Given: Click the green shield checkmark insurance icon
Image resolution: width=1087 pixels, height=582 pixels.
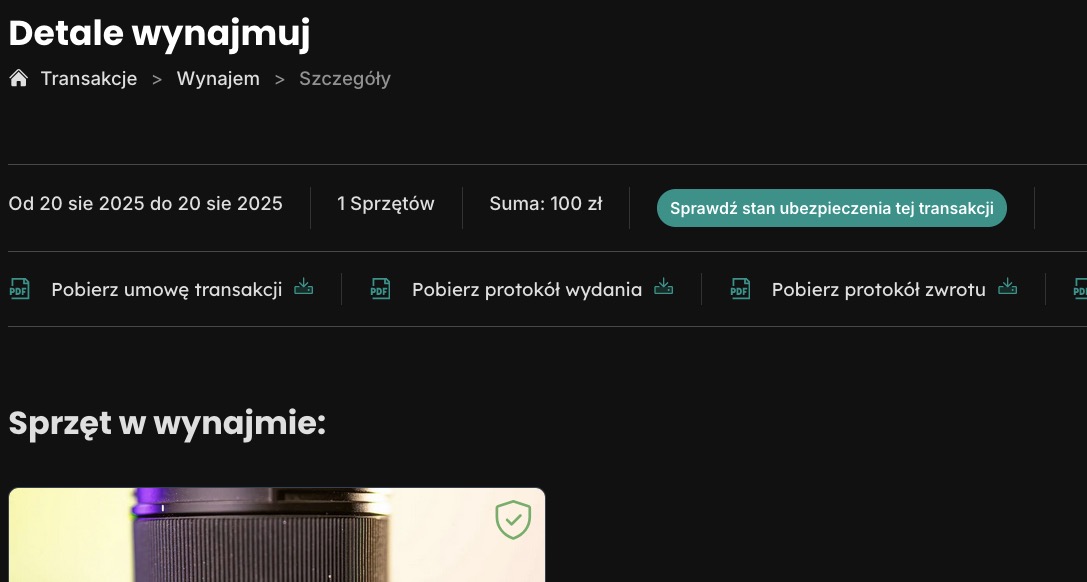Looking at the screenshot, I should point(513,520).
